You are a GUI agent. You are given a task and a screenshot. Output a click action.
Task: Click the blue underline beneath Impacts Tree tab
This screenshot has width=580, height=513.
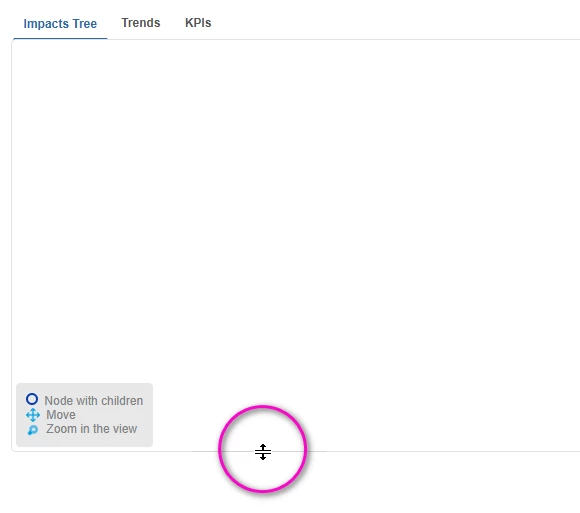(60, 38)
